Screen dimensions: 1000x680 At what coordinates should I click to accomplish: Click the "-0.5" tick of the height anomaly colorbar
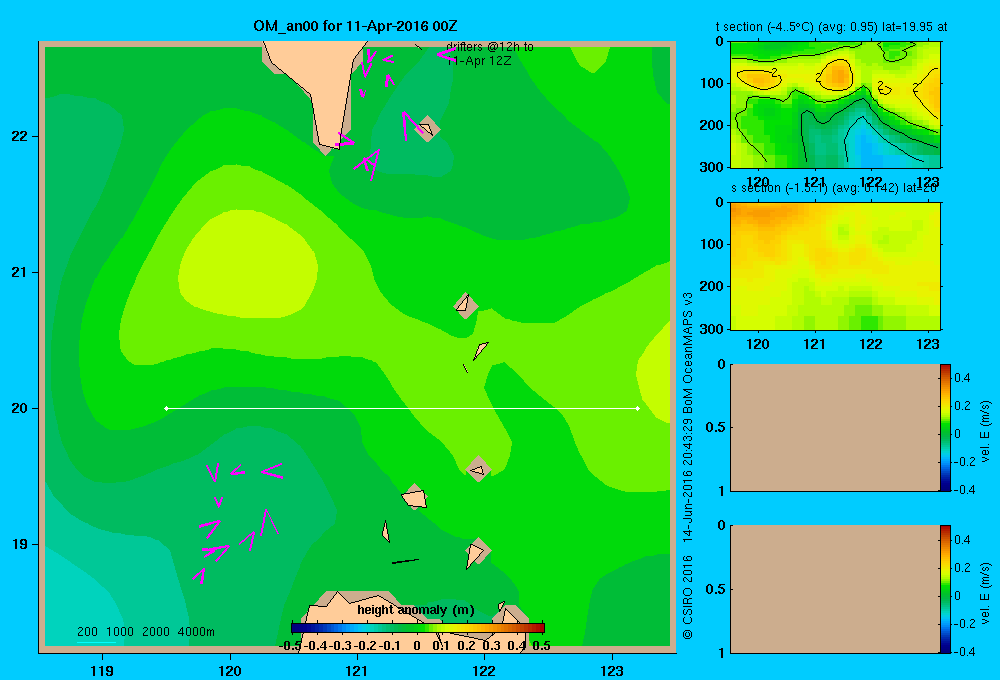pos(291,646)
